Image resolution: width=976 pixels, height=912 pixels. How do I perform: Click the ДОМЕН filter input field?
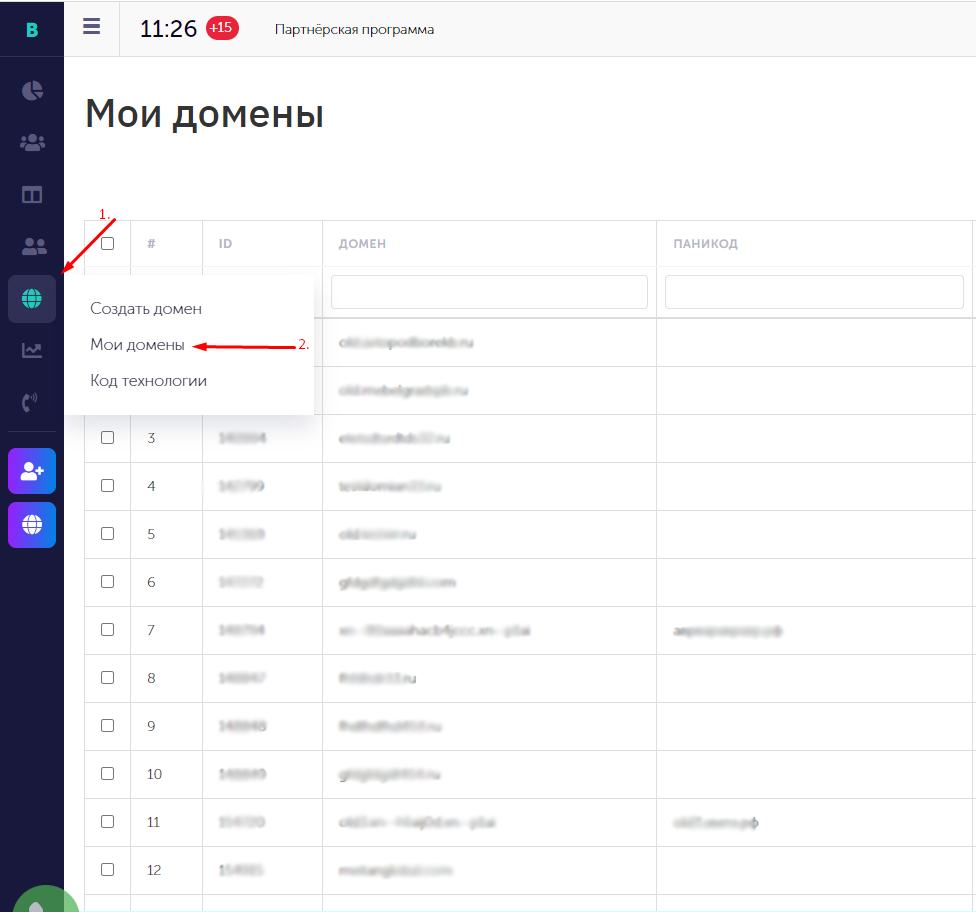[489, 292]
